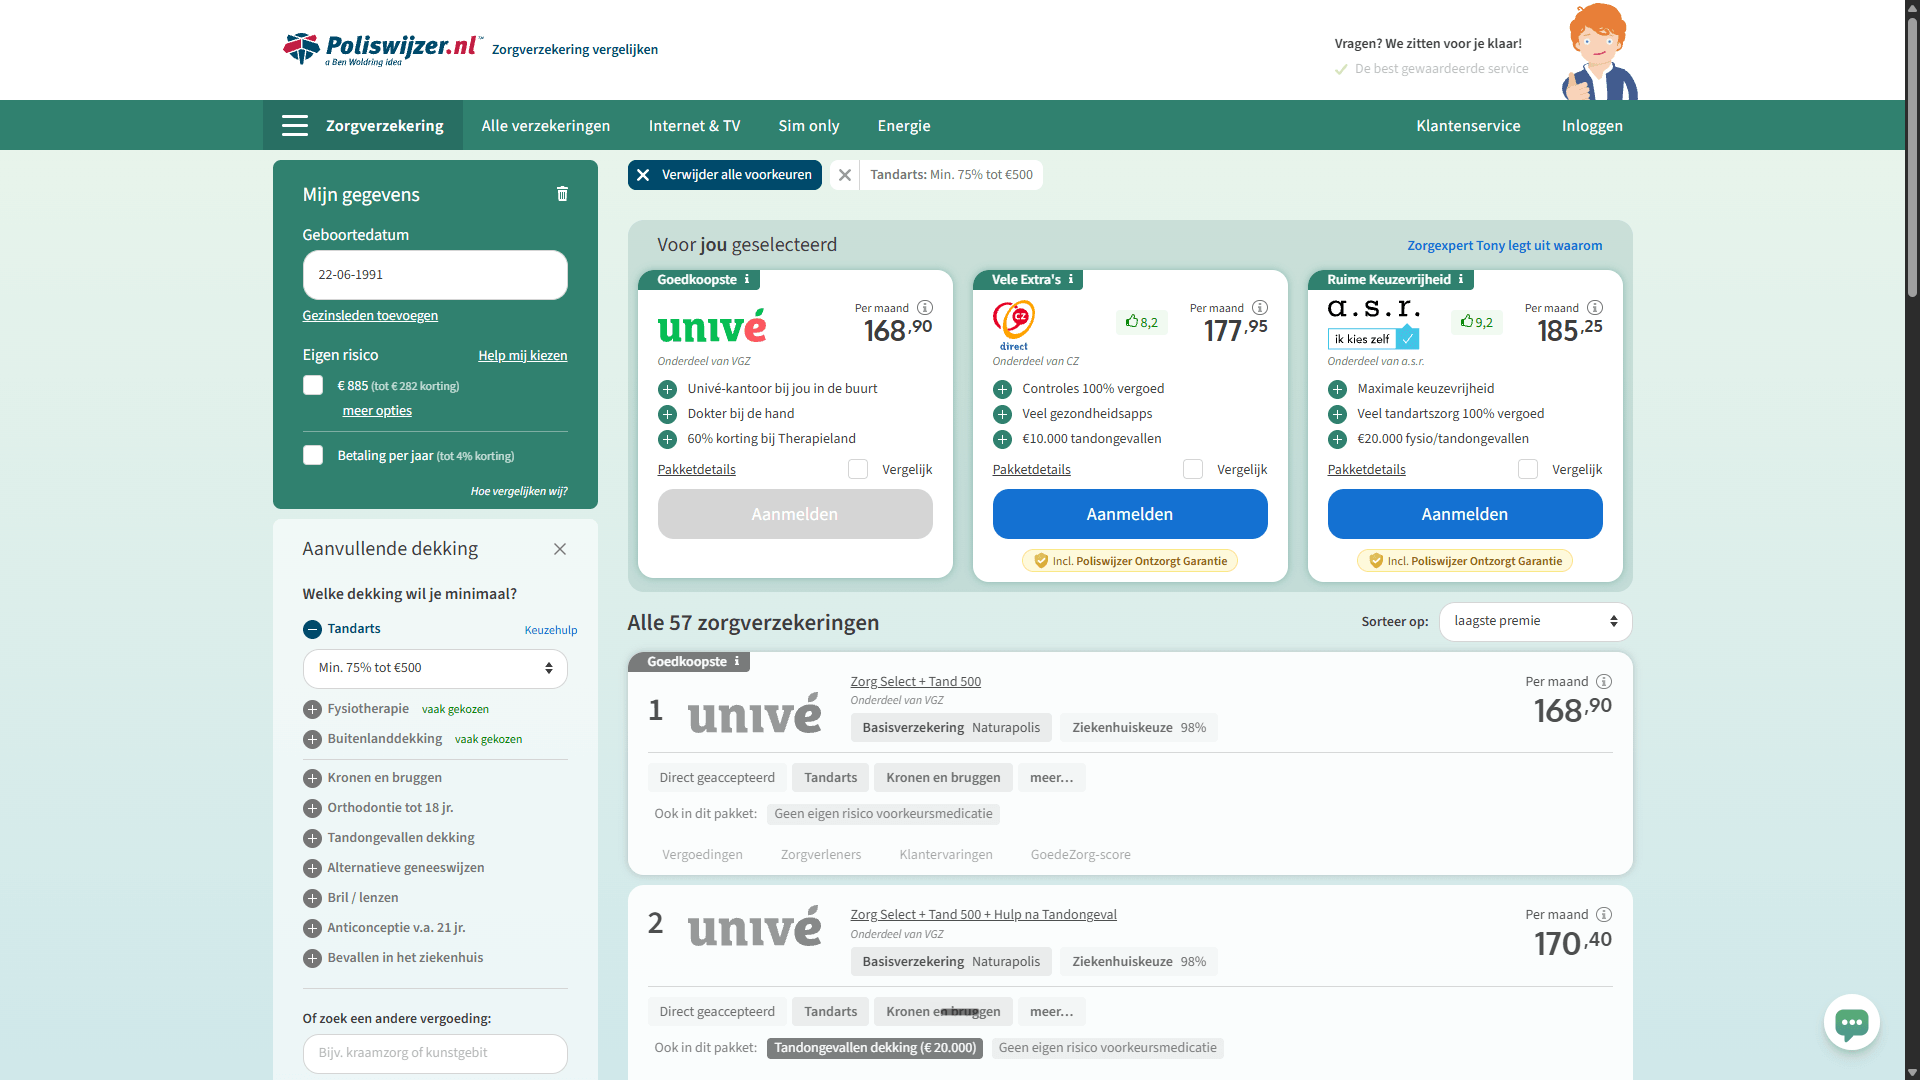Close the Aanvullende dekking panel
Viewport: 1920px width, 1080px height.
click(560, 549)
